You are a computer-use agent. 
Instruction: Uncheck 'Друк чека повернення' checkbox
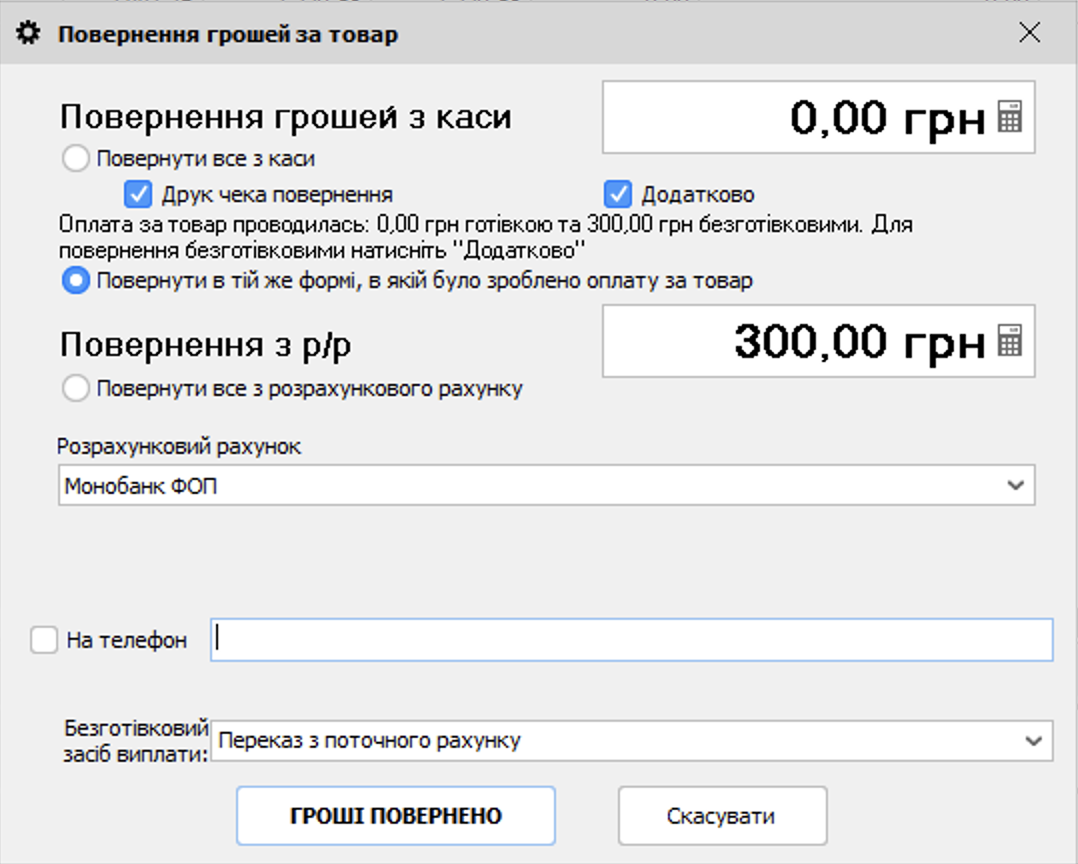tap(138, 195)
